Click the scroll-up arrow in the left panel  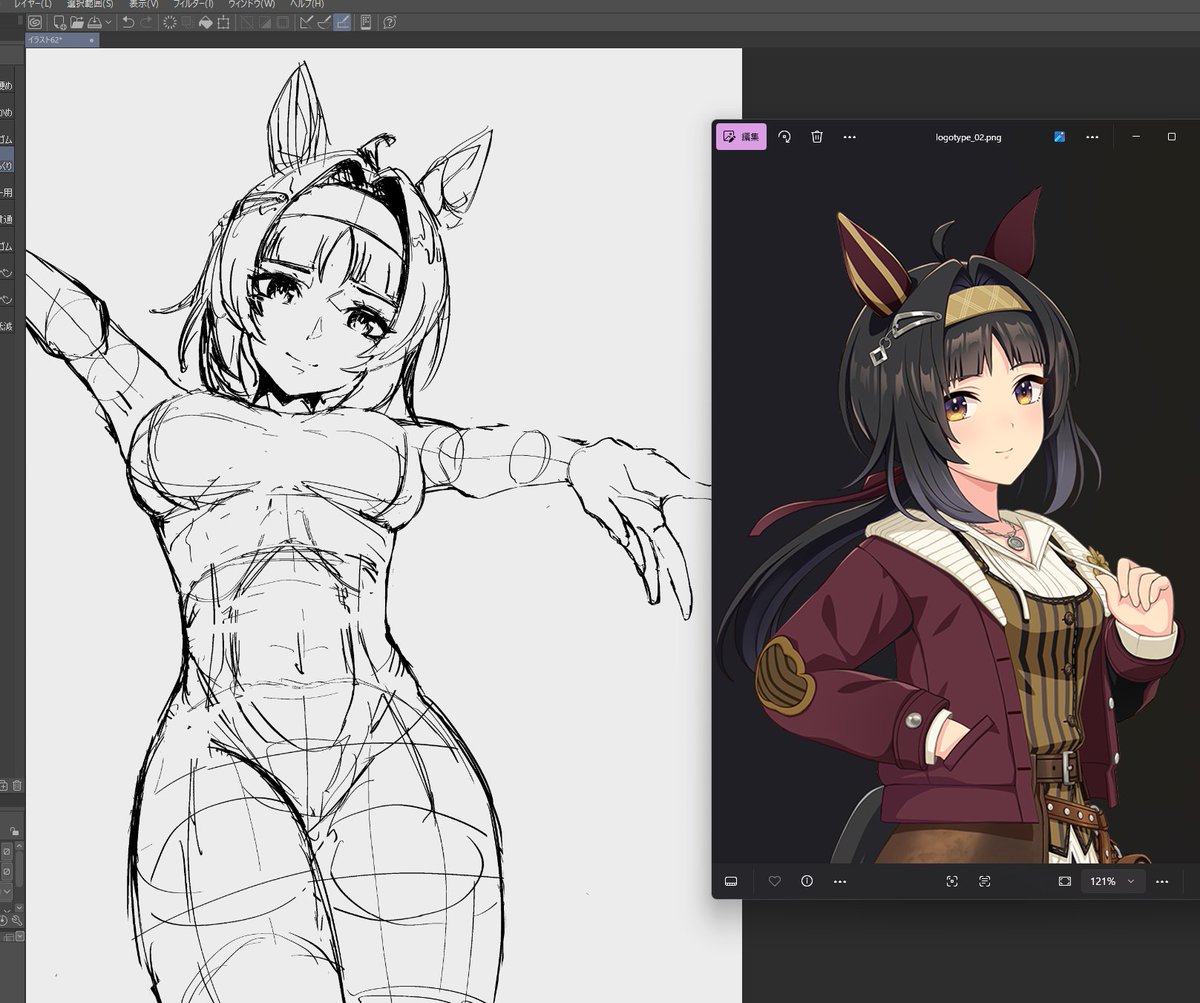[19, 846]
